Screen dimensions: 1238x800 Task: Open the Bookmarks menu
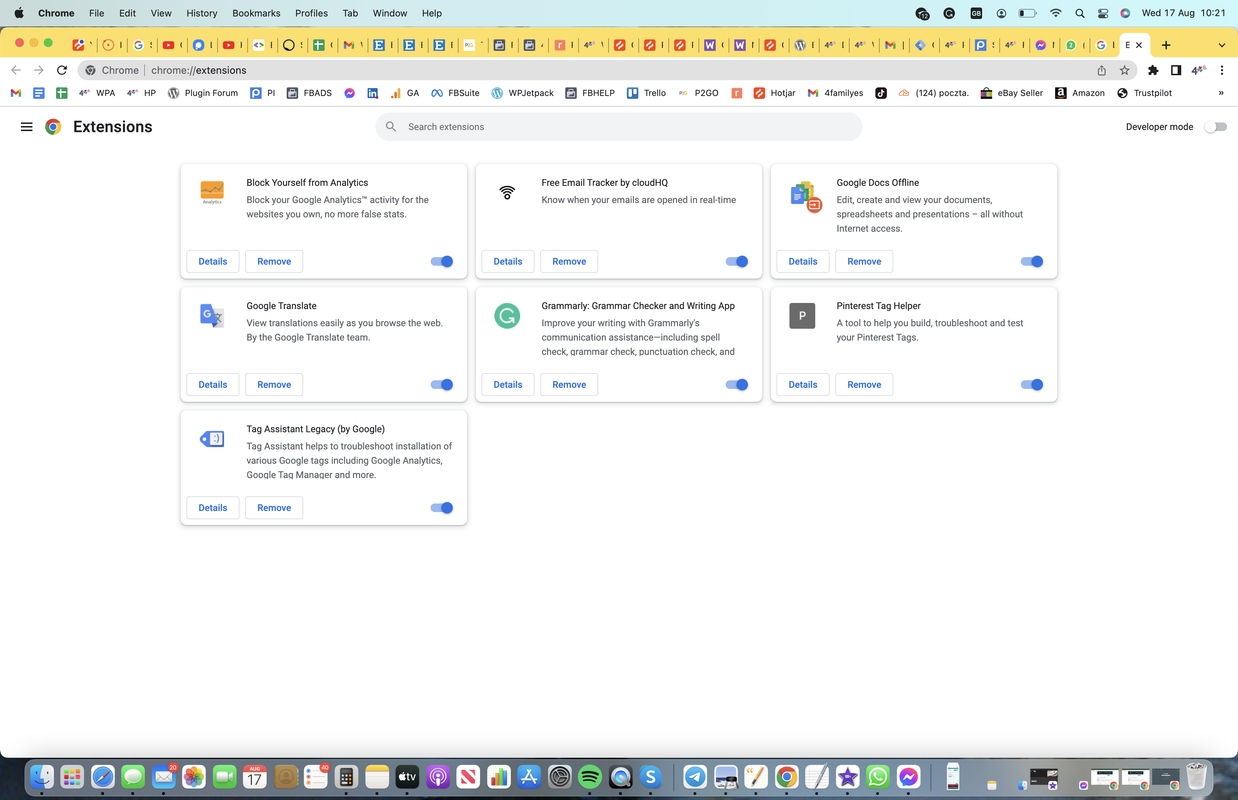[x=256, y=13]
